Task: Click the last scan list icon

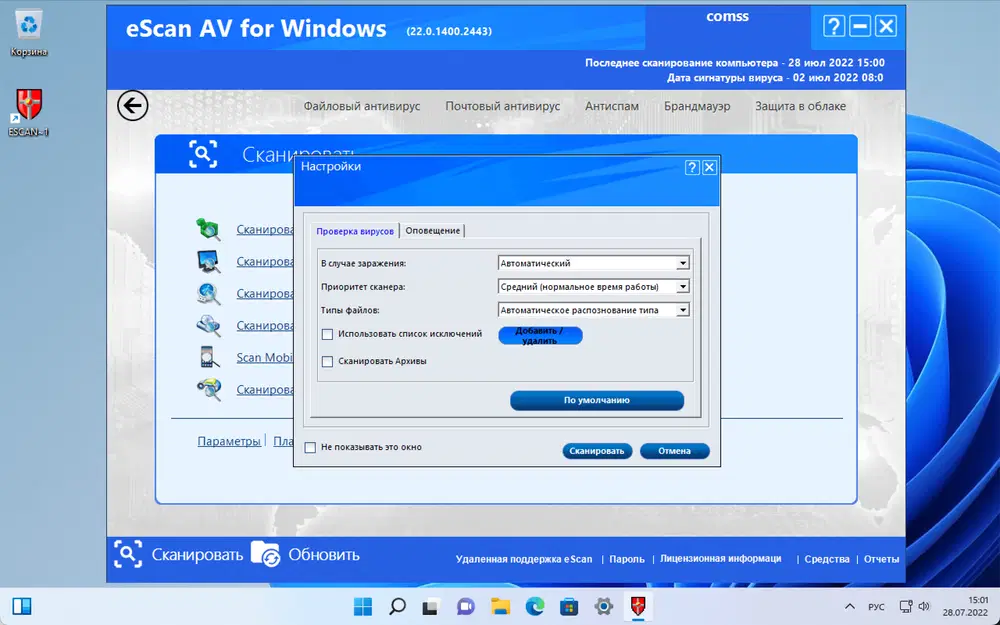Action: pyautogui.click(x=209, y=389)
